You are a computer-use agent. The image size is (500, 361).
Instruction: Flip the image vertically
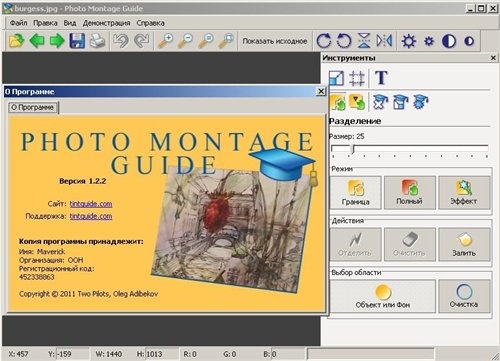coord(364,41)
